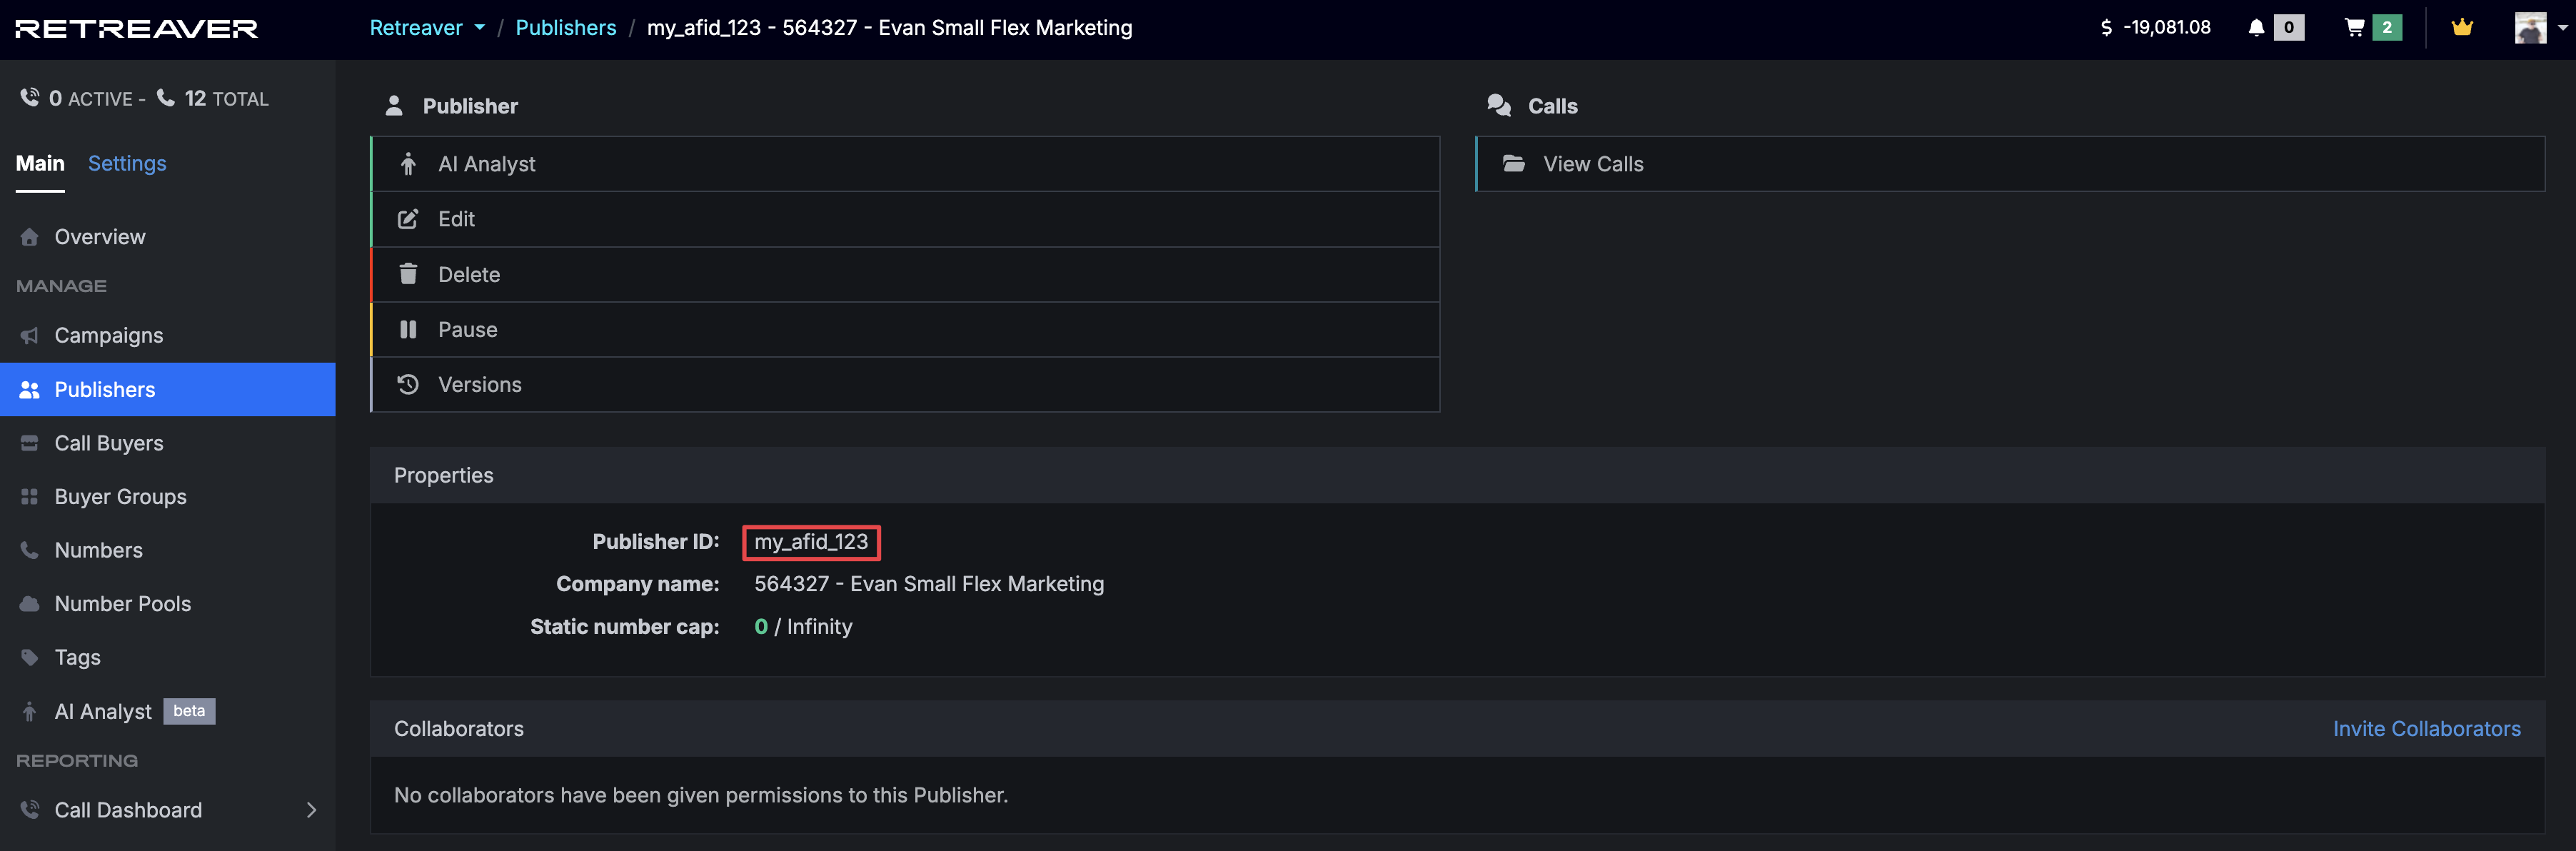
Task: Click the Numbers phone icon
Action: 30,550
